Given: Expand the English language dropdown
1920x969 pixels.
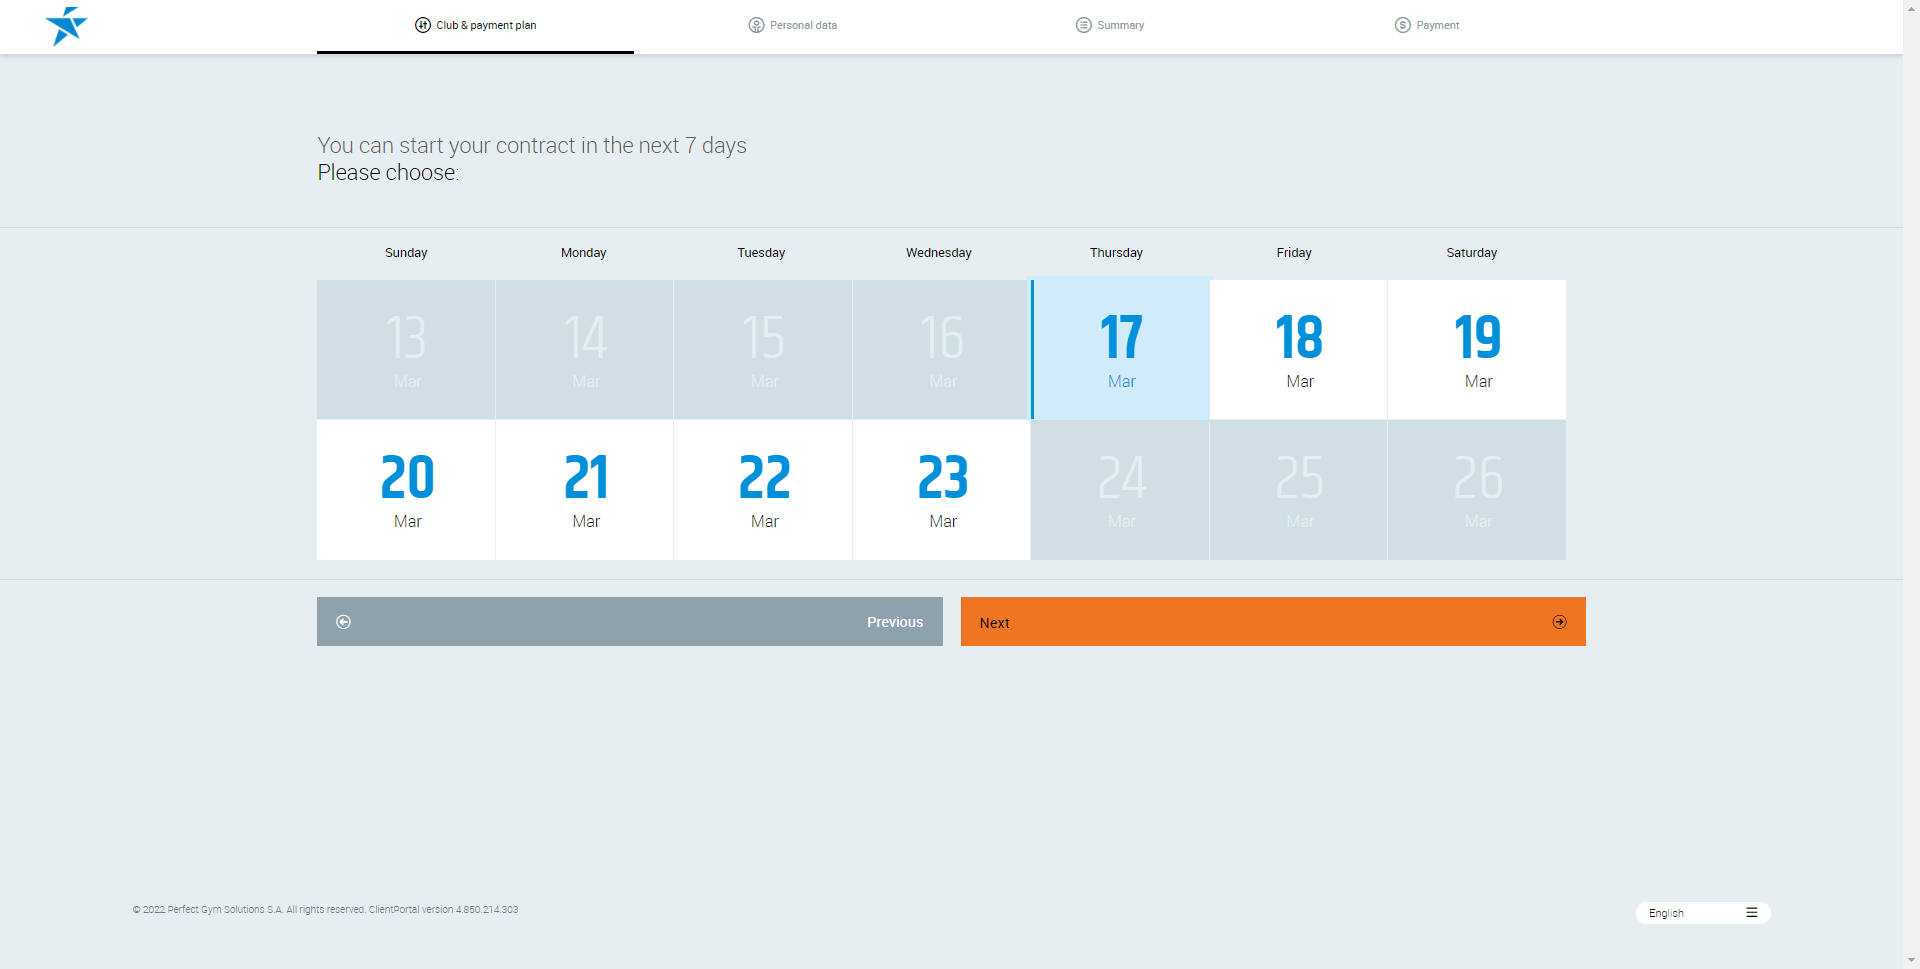Looking at the screenshot, I should pos(1700,913).
